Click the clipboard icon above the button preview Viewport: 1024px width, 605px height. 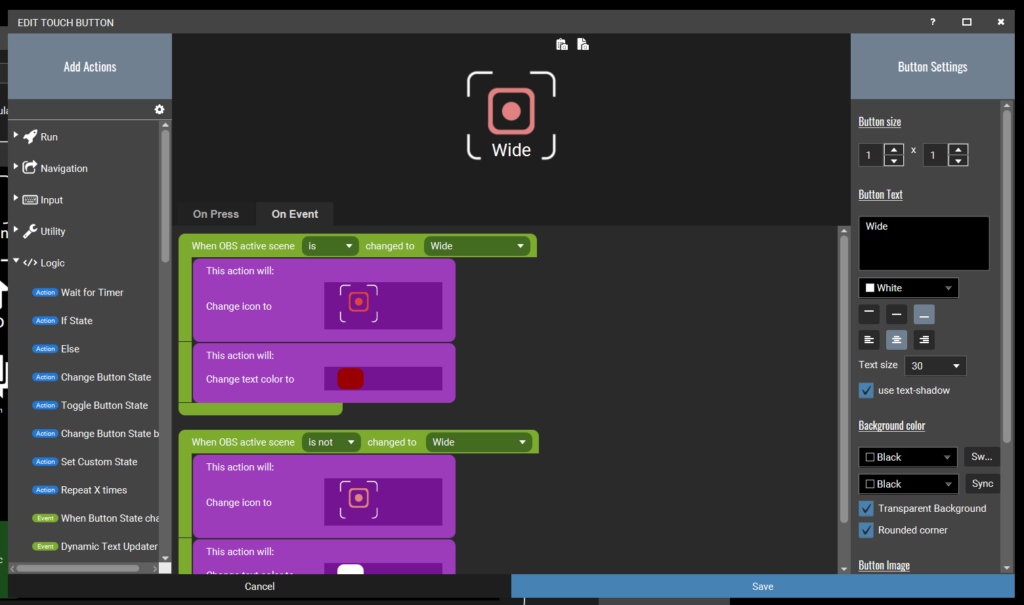click(562, 44)
